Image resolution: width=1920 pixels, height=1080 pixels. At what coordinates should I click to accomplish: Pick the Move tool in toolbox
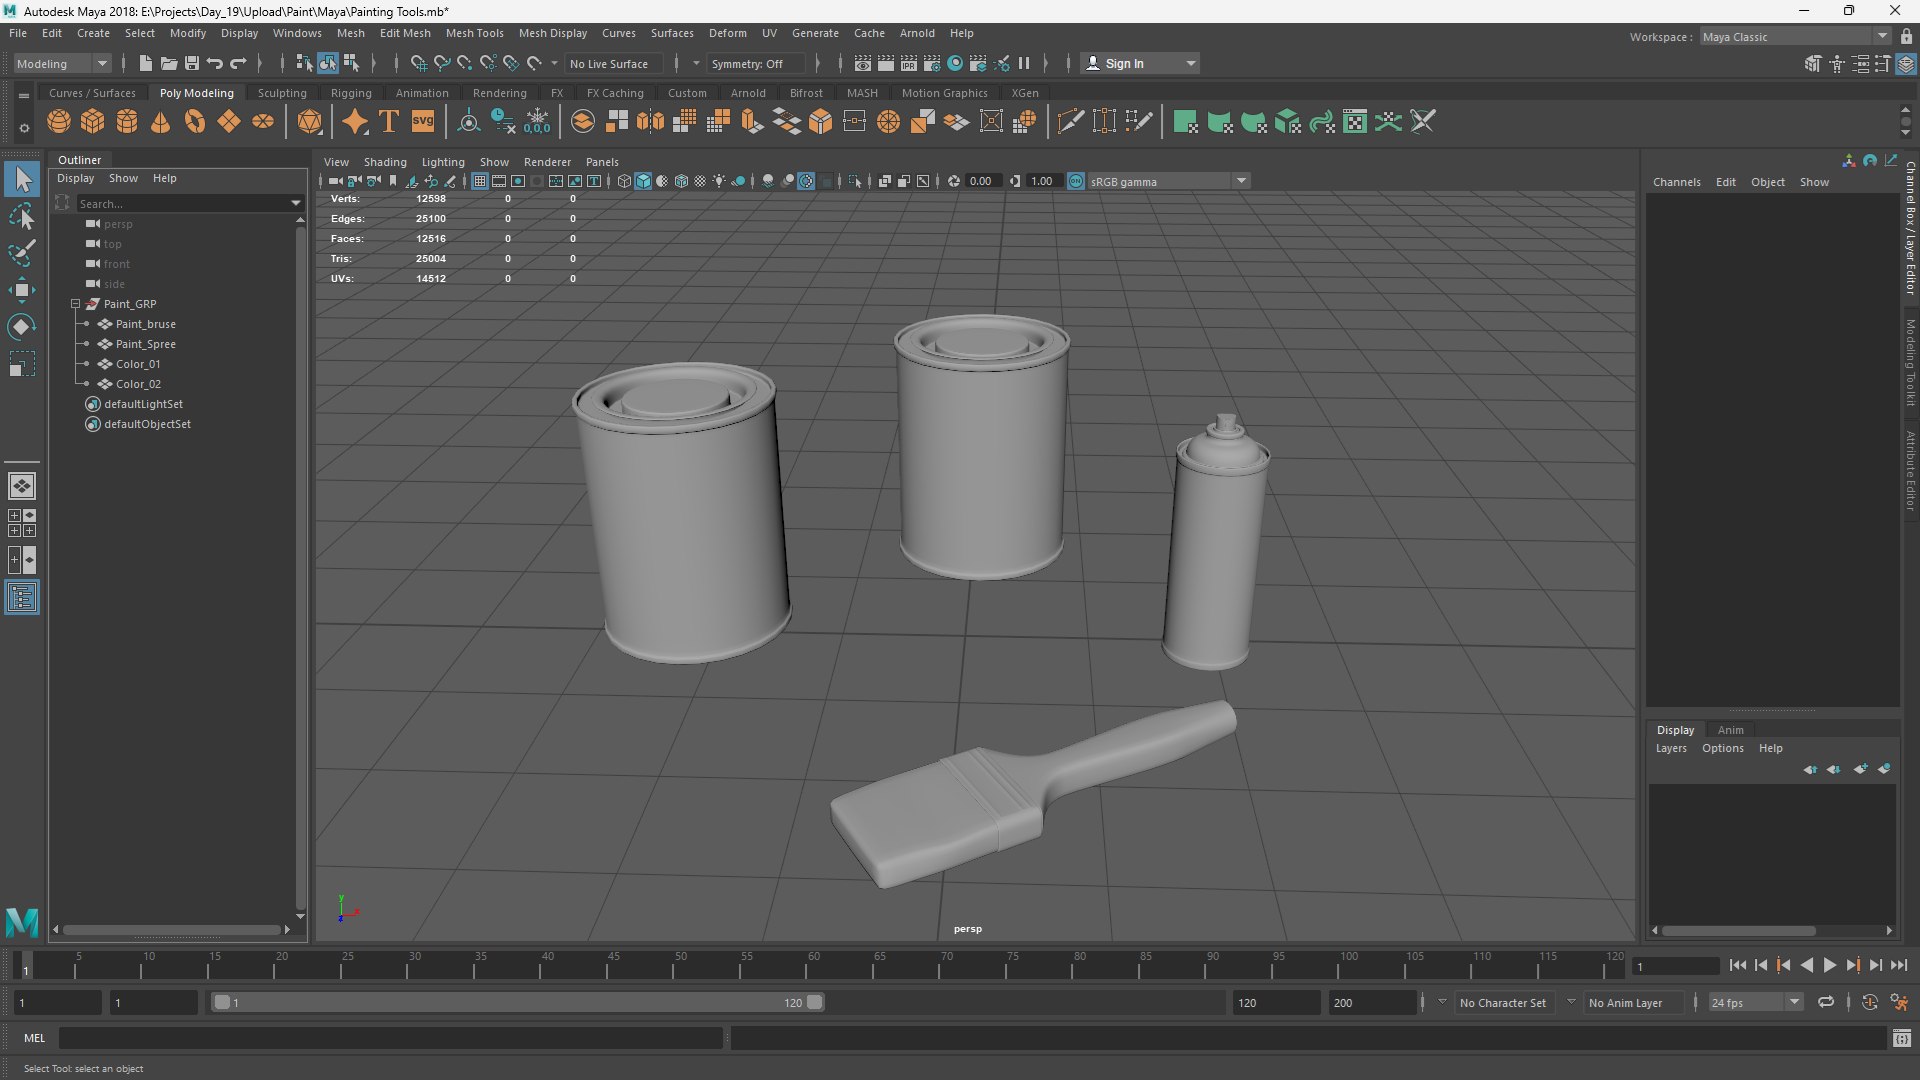(x=22, y=290)
